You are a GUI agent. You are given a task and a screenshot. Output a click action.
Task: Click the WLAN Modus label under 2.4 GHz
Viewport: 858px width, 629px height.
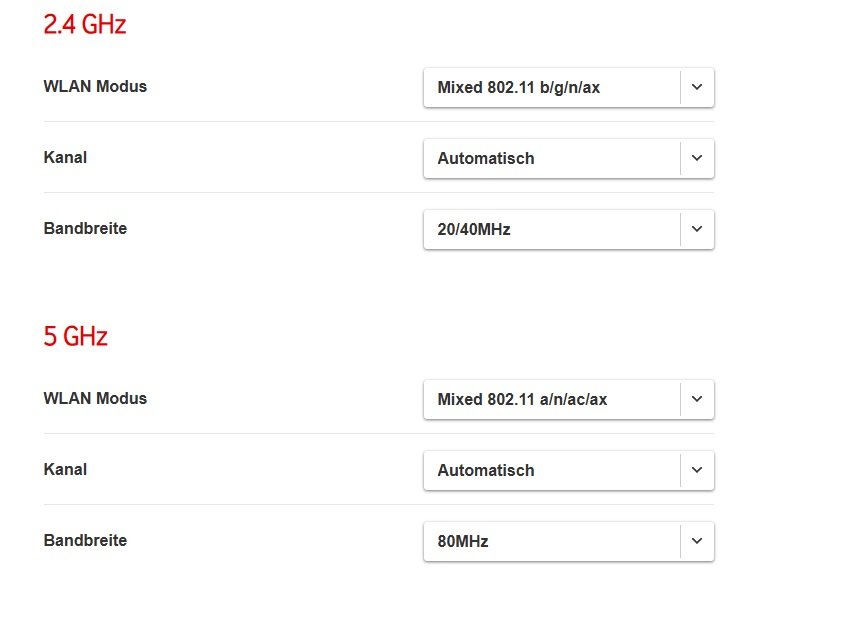click(95, 86)
